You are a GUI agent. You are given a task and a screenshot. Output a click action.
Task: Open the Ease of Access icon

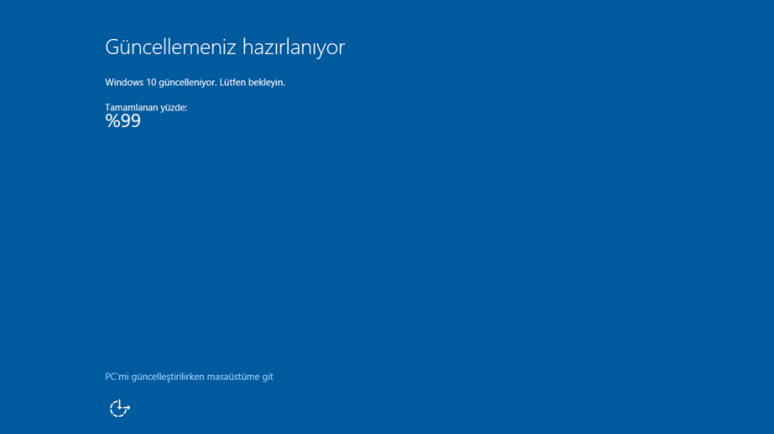coord(119,408)
